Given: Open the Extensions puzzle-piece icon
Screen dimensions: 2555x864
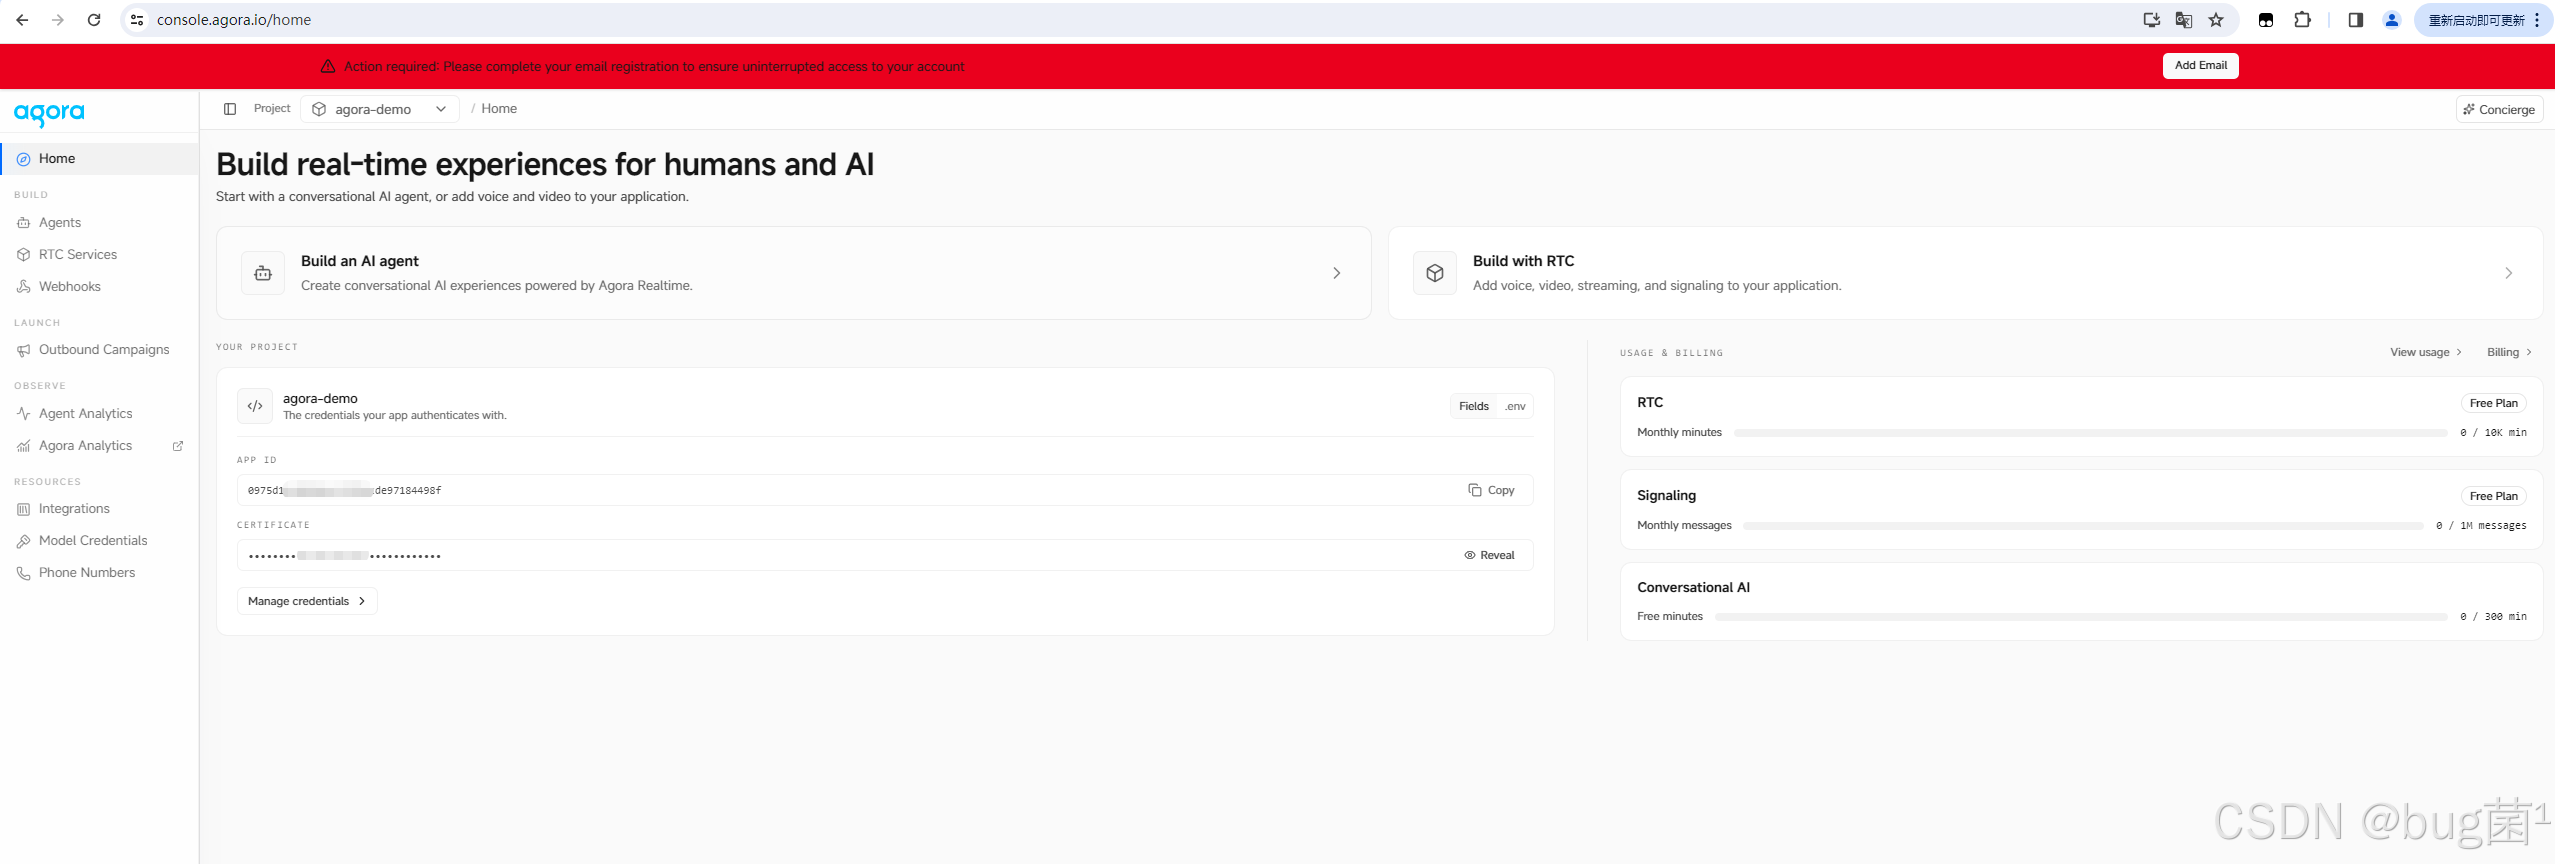Looking at the screenshot, I should point(2302,20).
